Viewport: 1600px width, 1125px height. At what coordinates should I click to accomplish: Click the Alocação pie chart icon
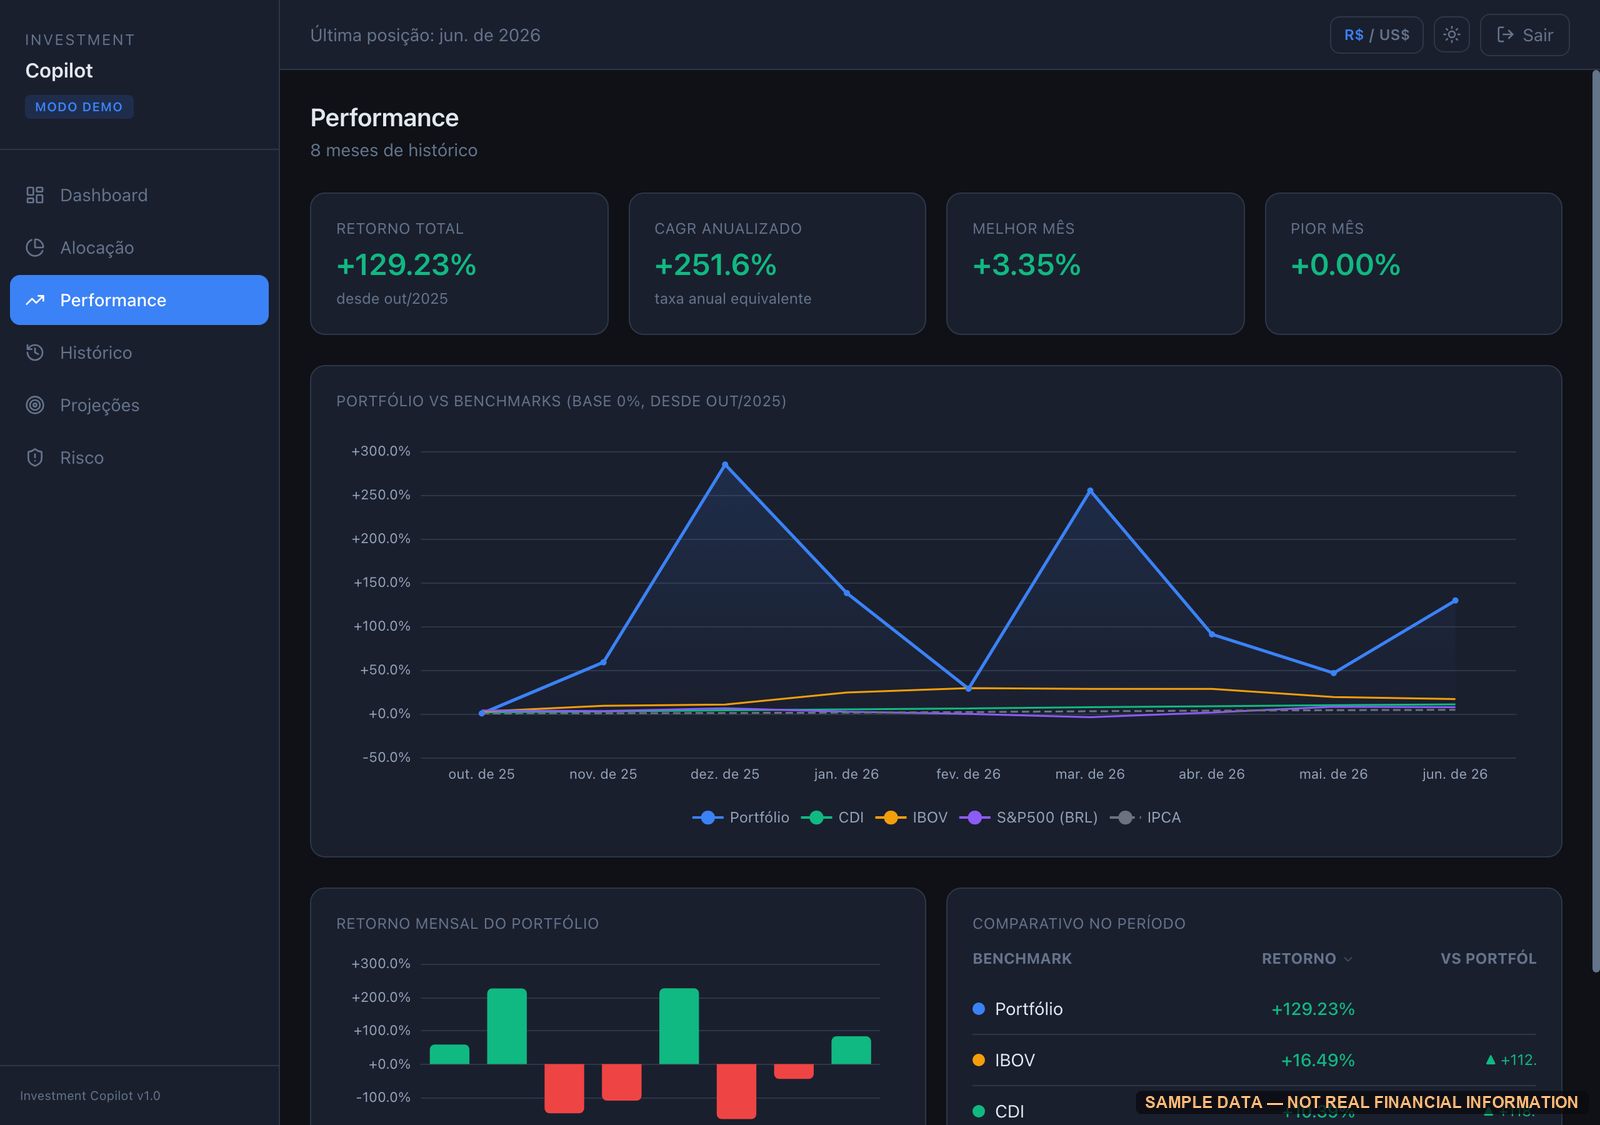tap(35, 248)
